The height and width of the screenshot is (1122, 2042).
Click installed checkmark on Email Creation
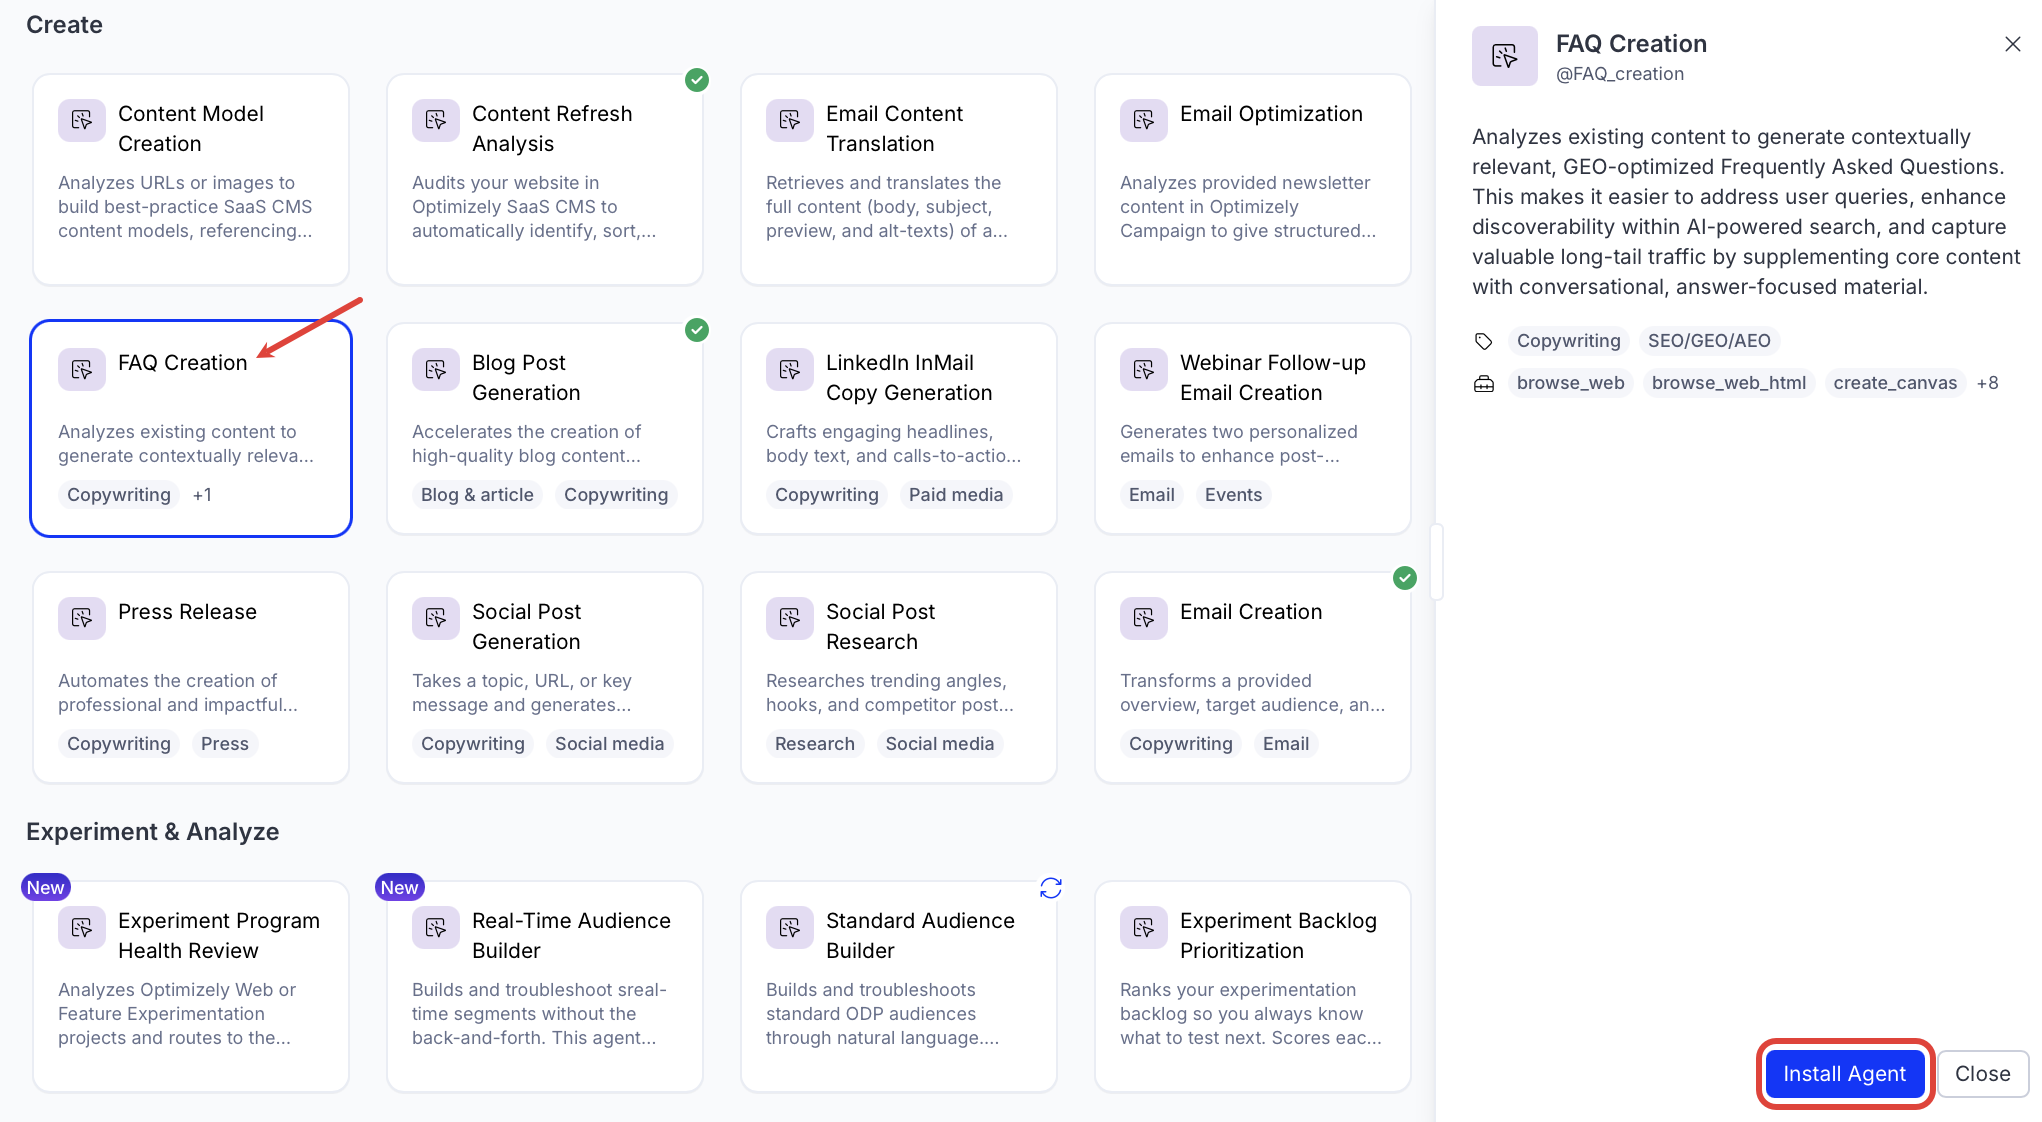pos(1405,577)
